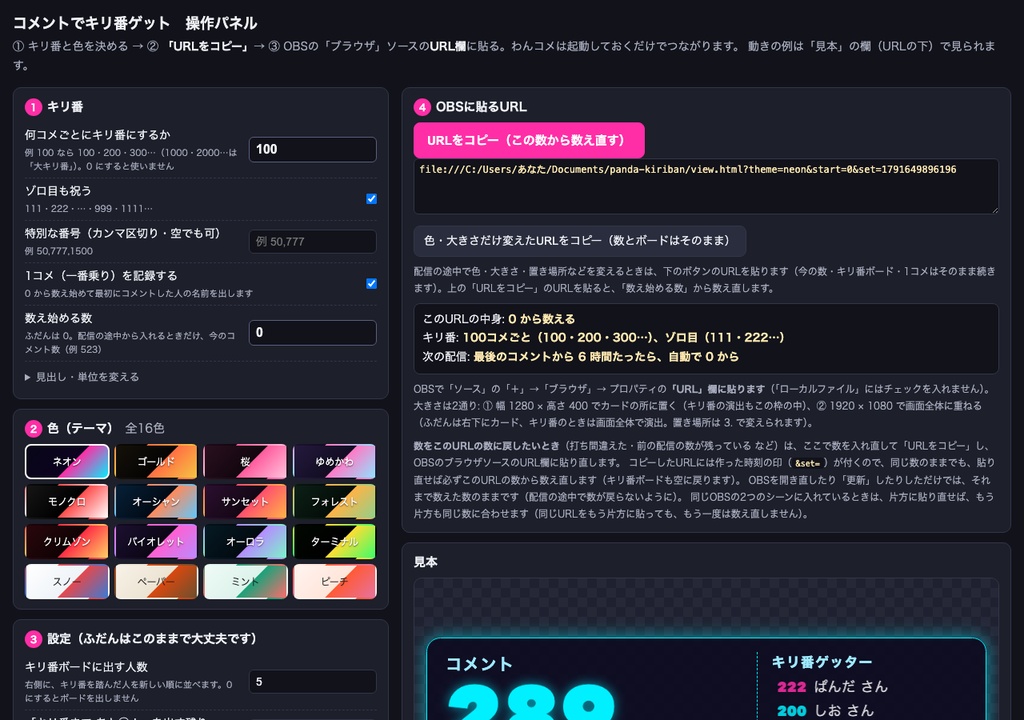Apply the クリムゾン theme

[67, 541]
